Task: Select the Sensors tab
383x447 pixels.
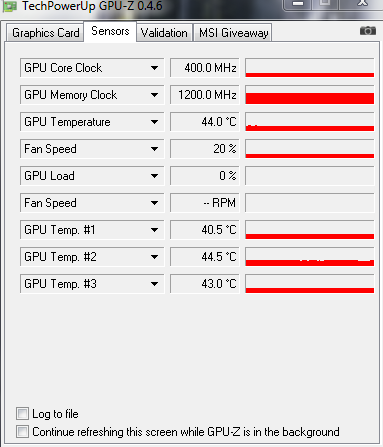Action: click(110, 31)
